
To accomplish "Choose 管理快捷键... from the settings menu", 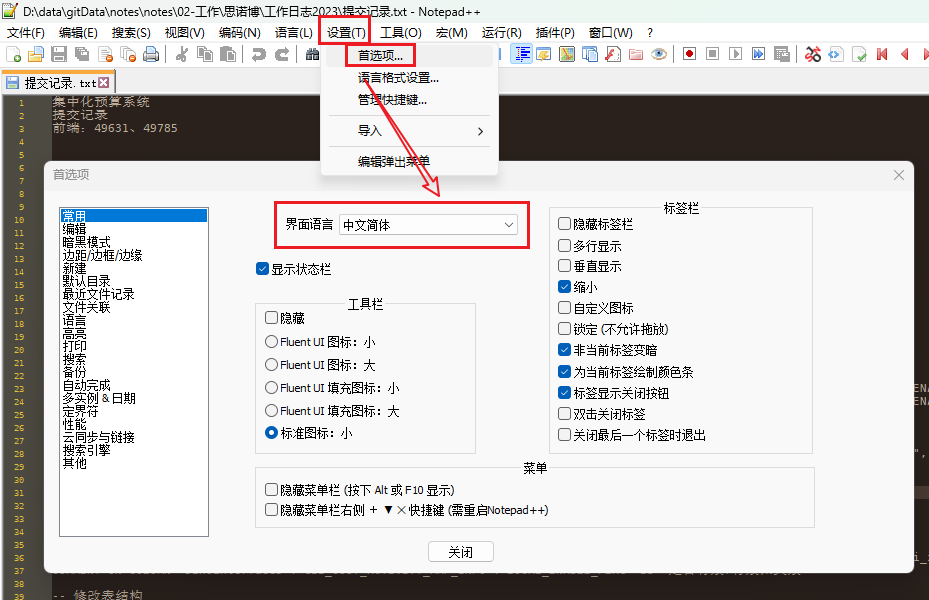I will click(x=392, y=100).
